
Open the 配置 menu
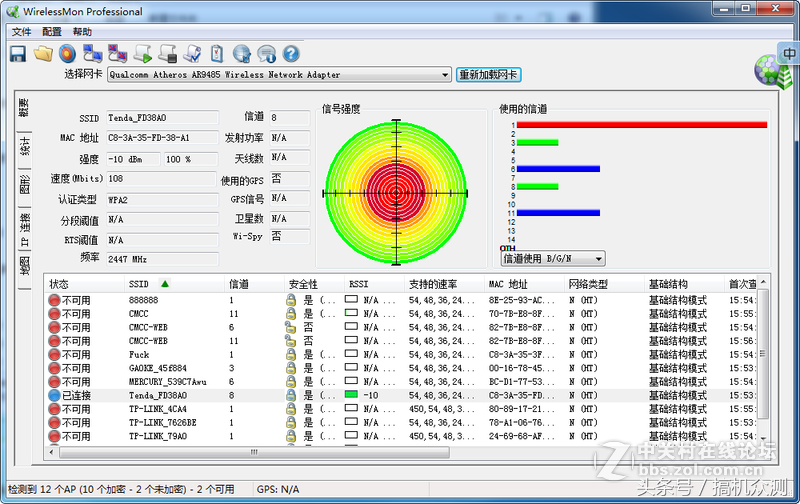pyautogui.click(x=52, y=32)
